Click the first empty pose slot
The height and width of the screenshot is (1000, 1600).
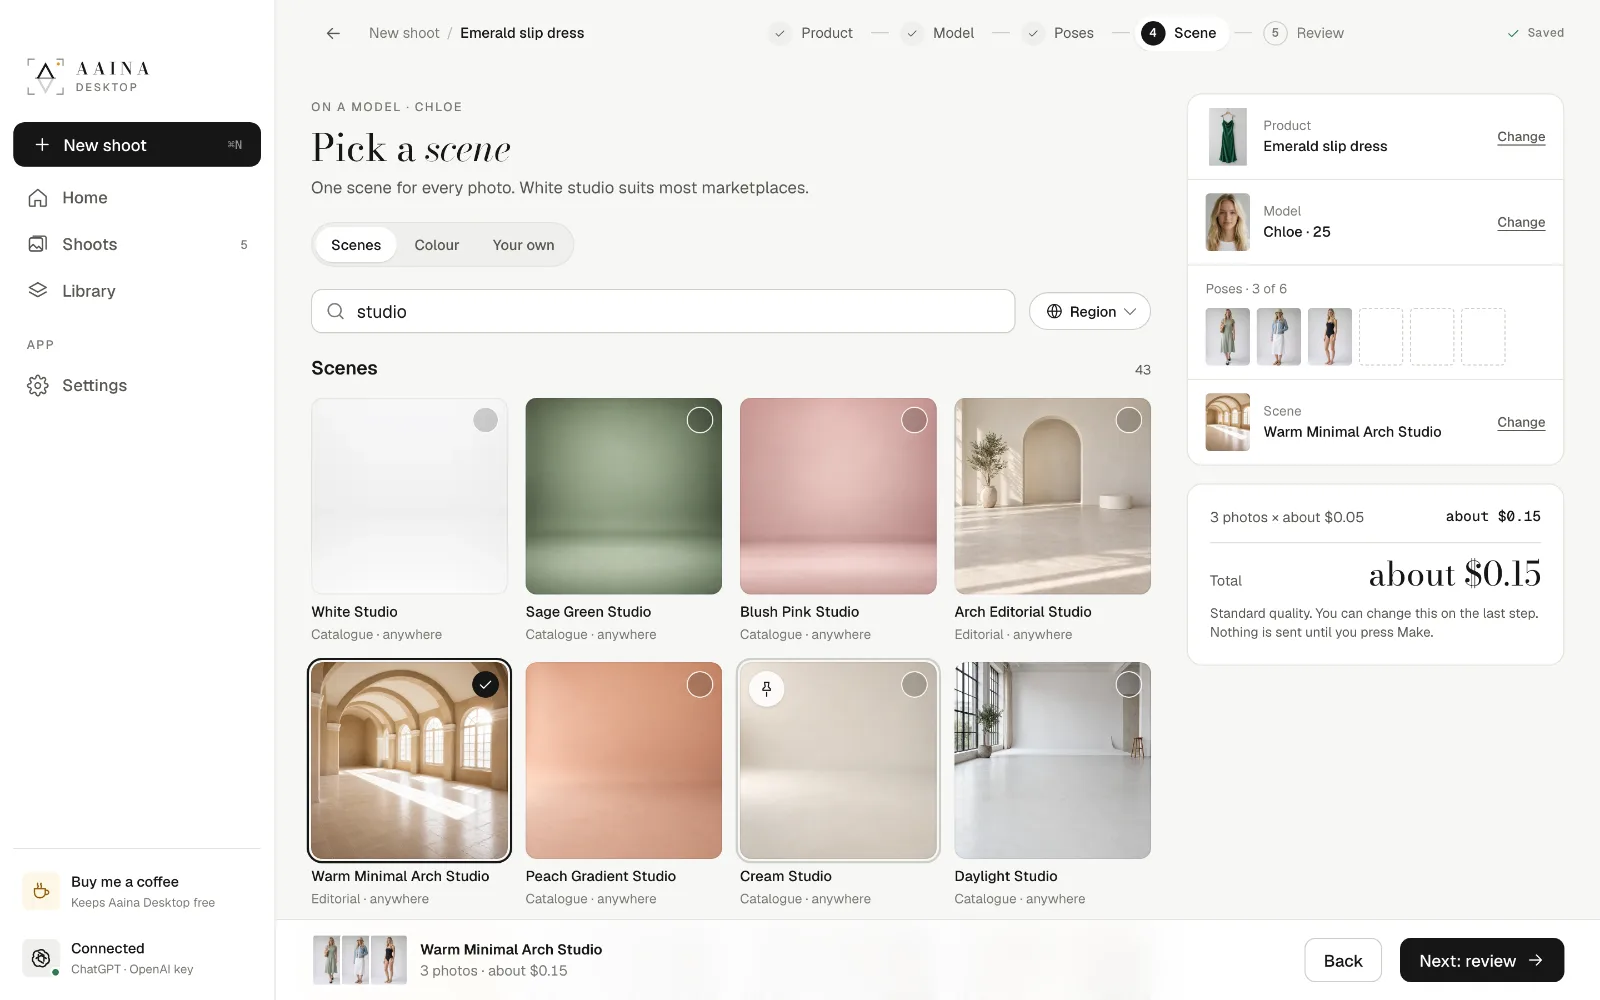(1381, 337)
